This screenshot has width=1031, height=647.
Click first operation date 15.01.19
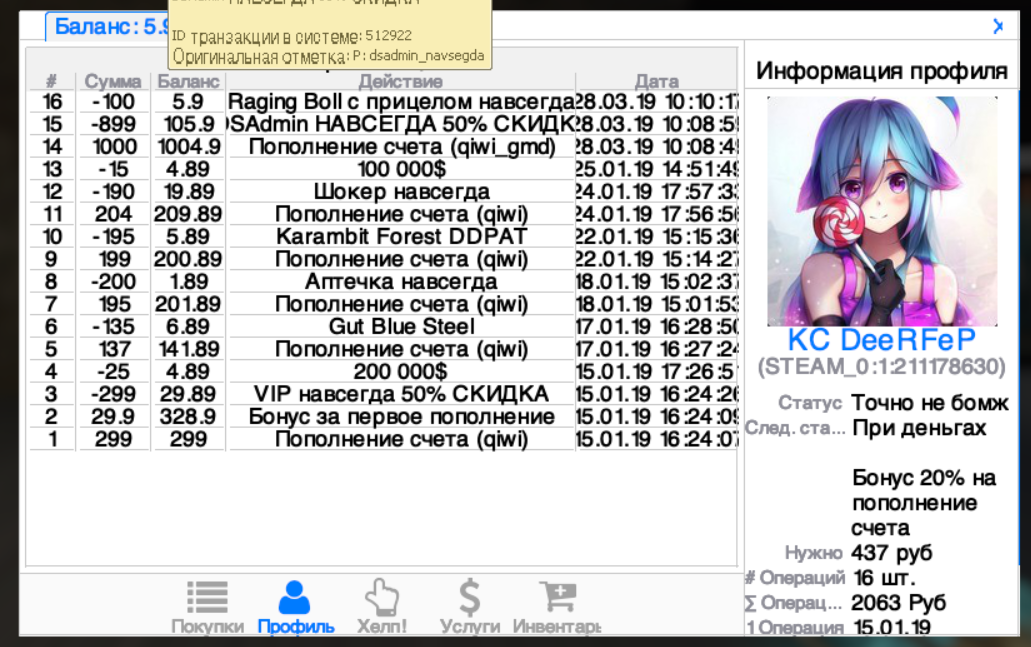coord(892,628)
